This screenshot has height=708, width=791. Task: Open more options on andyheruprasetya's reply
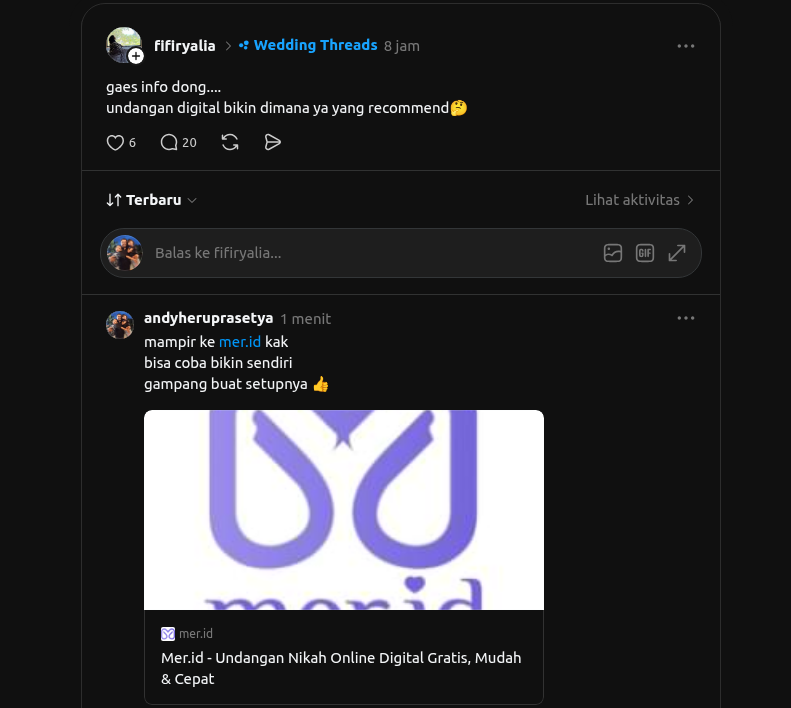(x=686, y=318)
